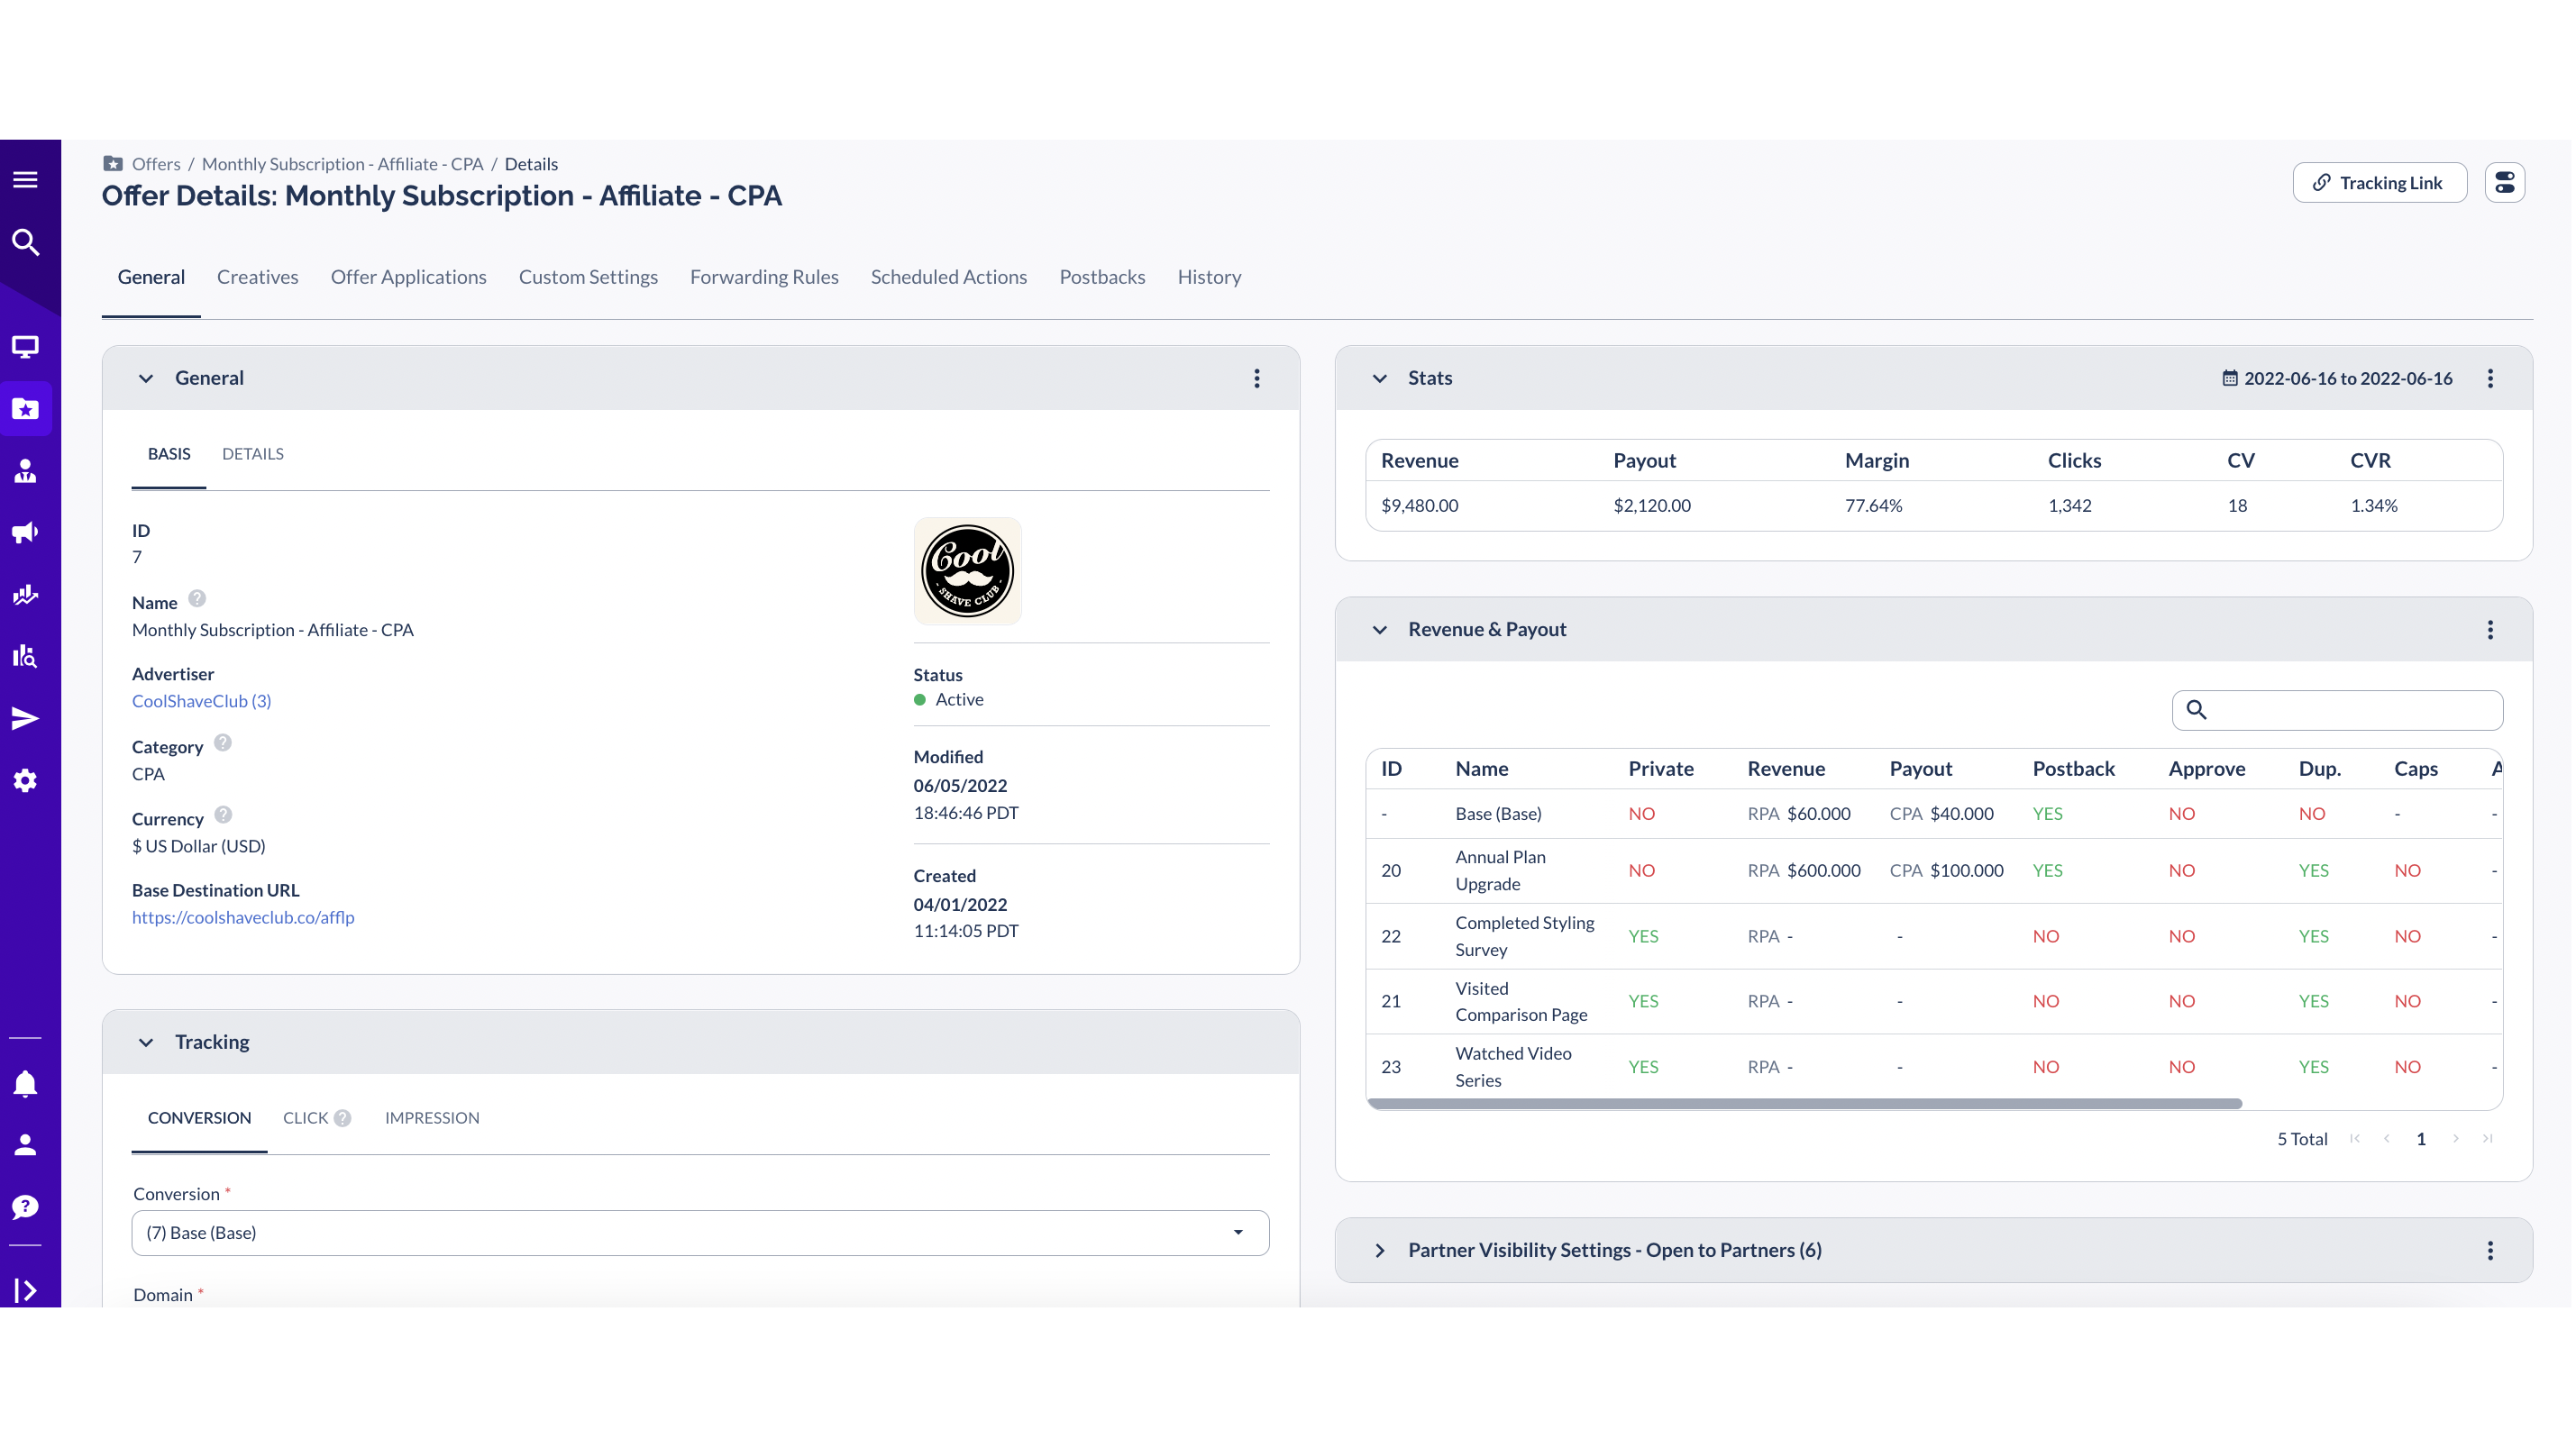Click the $9,480.00 revenue value
The height and width of the screenshot is (1448, 2576).
click(x=1419, y=506)
